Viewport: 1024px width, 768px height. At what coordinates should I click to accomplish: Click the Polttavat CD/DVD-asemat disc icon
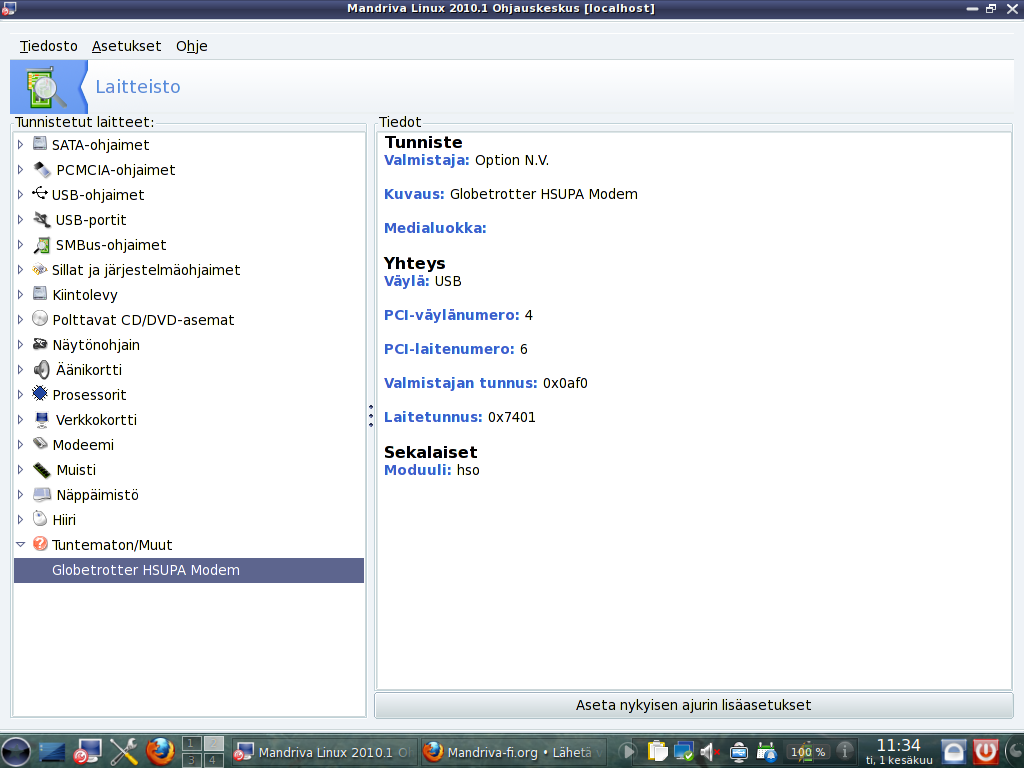click(x=40, y=319)
